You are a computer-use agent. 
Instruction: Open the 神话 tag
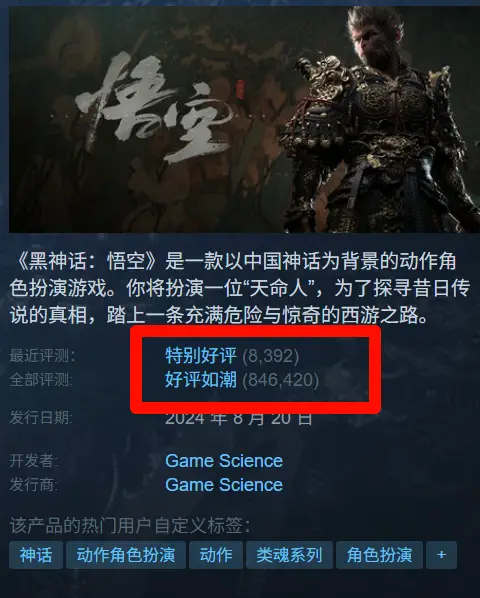click(x=36, y=555)
